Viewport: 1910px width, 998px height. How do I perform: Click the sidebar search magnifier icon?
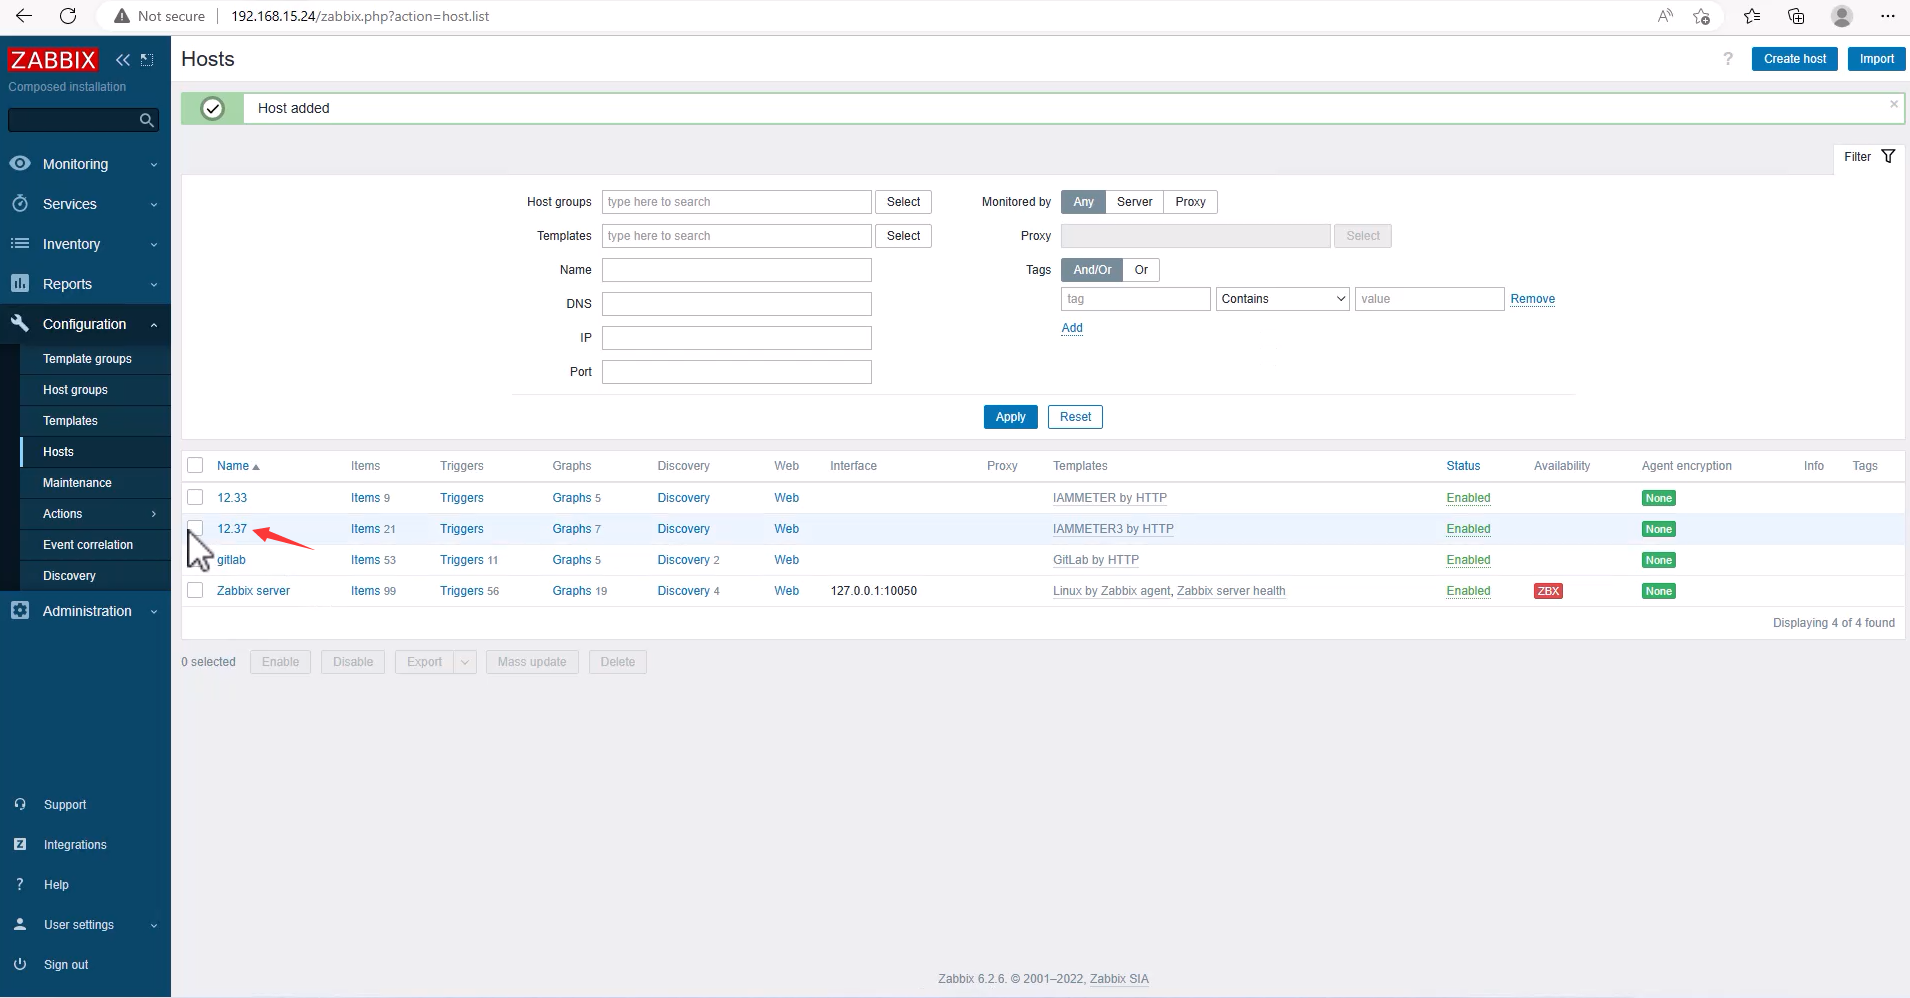[x=147, y=120]
